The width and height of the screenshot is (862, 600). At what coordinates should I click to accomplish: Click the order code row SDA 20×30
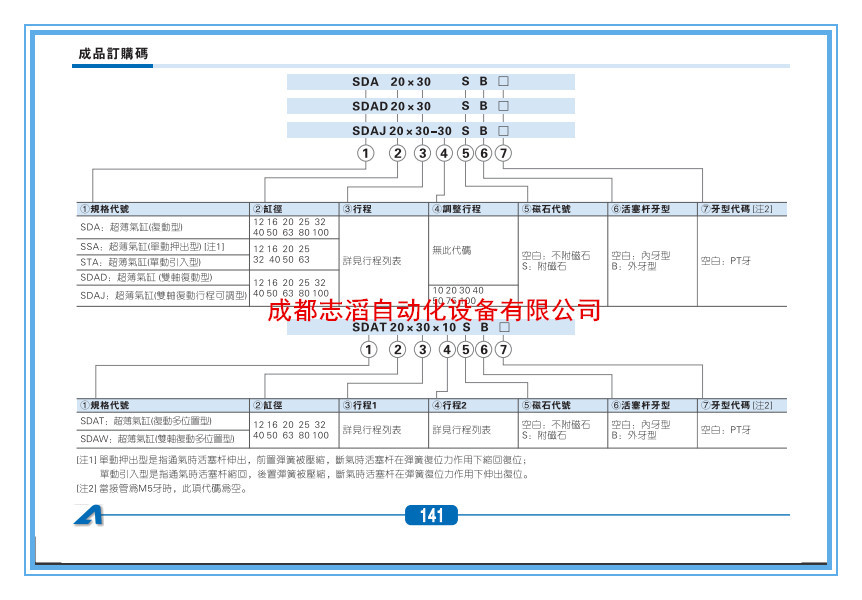[x=430, y=81]
